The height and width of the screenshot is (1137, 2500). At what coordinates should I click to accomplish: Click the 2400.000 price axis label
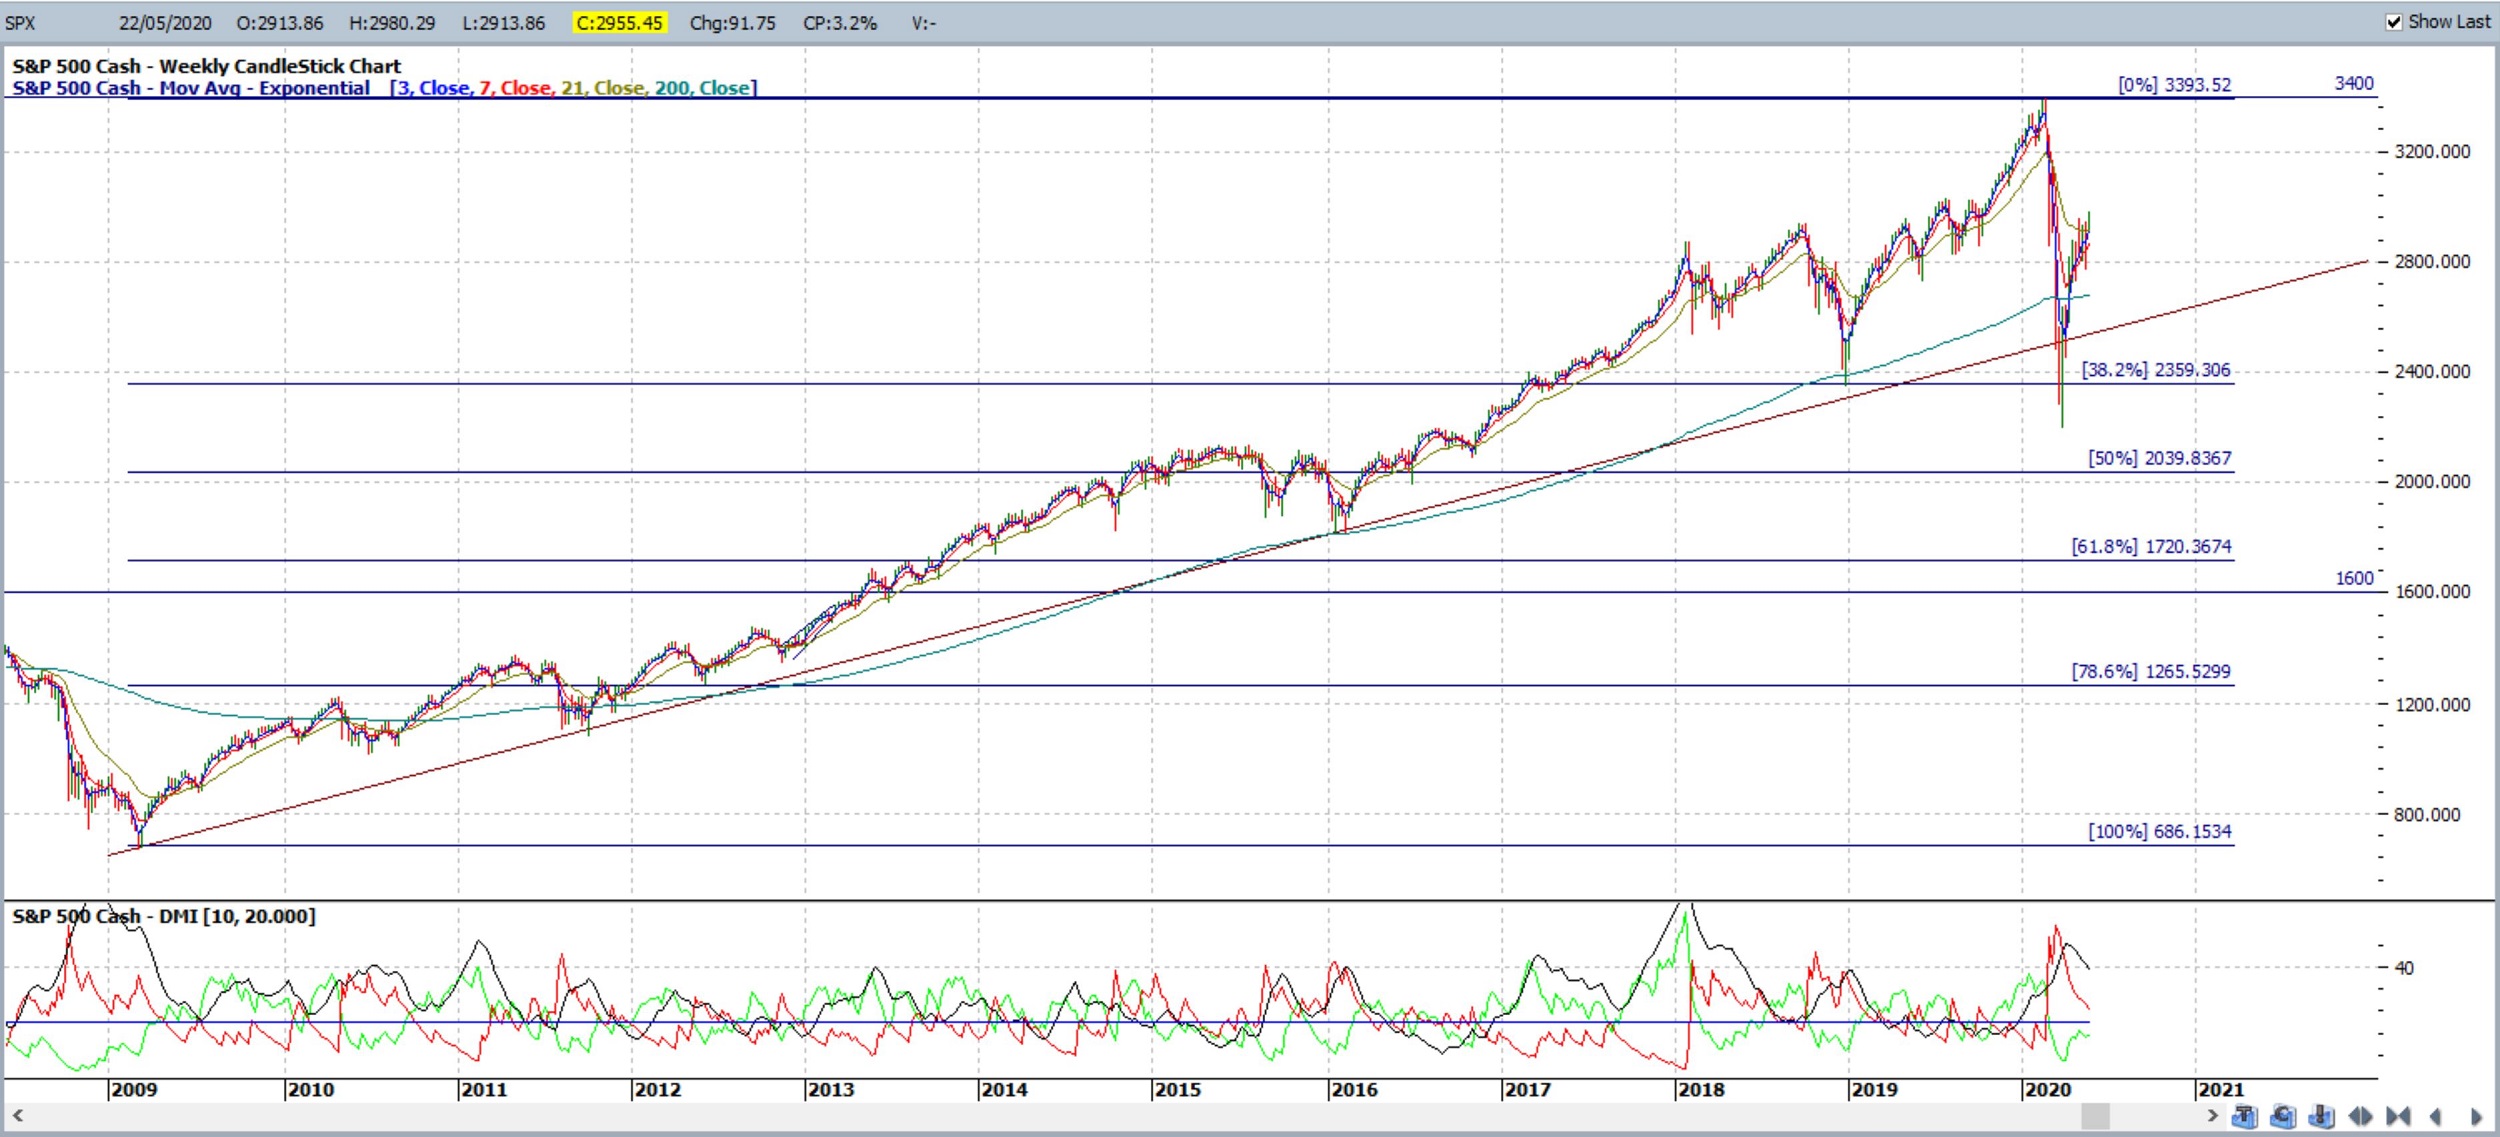pos(2432,371)
